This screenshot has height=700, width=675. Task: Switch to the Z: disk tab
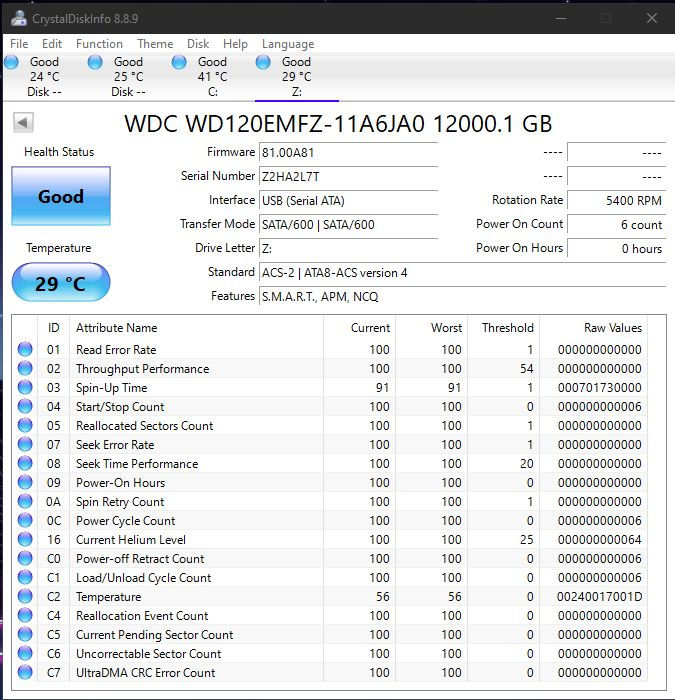coord(296,77)
